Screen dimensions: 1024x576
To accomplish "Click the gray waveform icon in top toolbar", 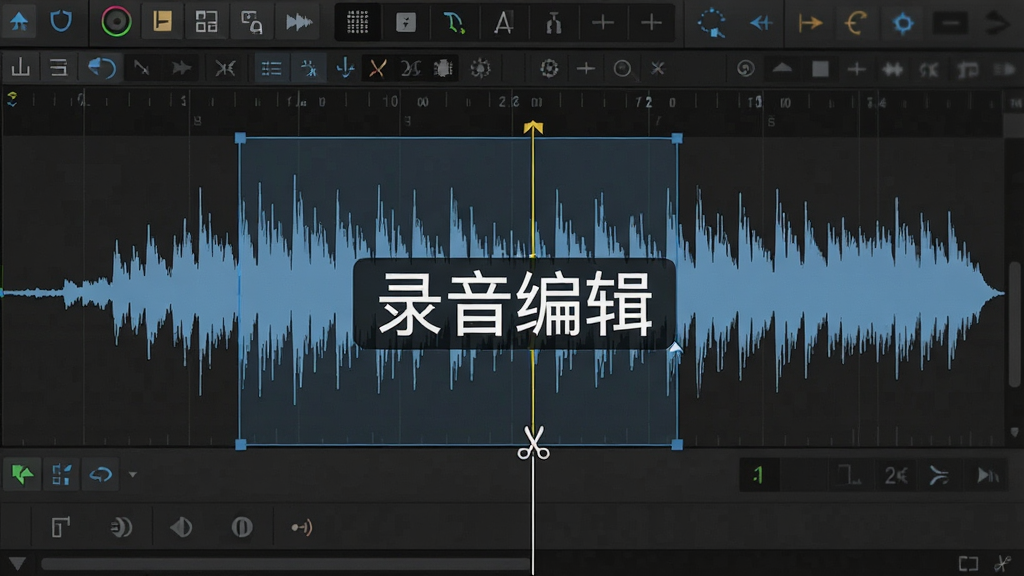I will (x=298, y=22).
